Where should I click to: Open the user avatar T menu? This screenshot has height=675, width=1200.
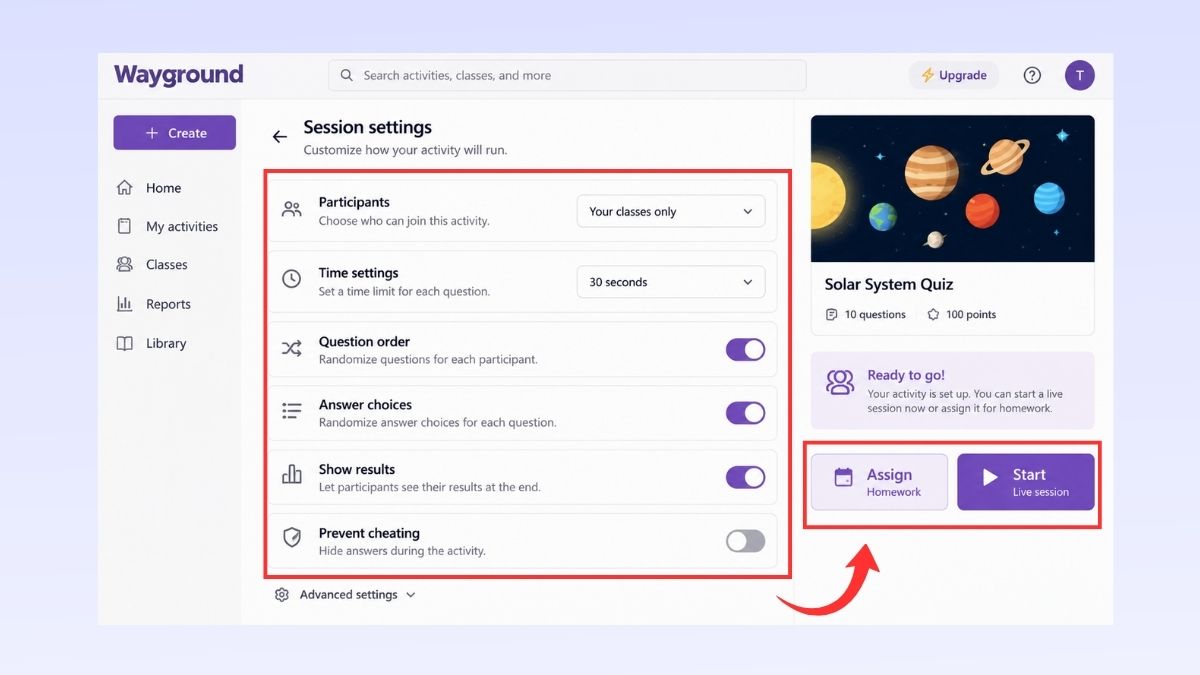(x=1079, y=75)
